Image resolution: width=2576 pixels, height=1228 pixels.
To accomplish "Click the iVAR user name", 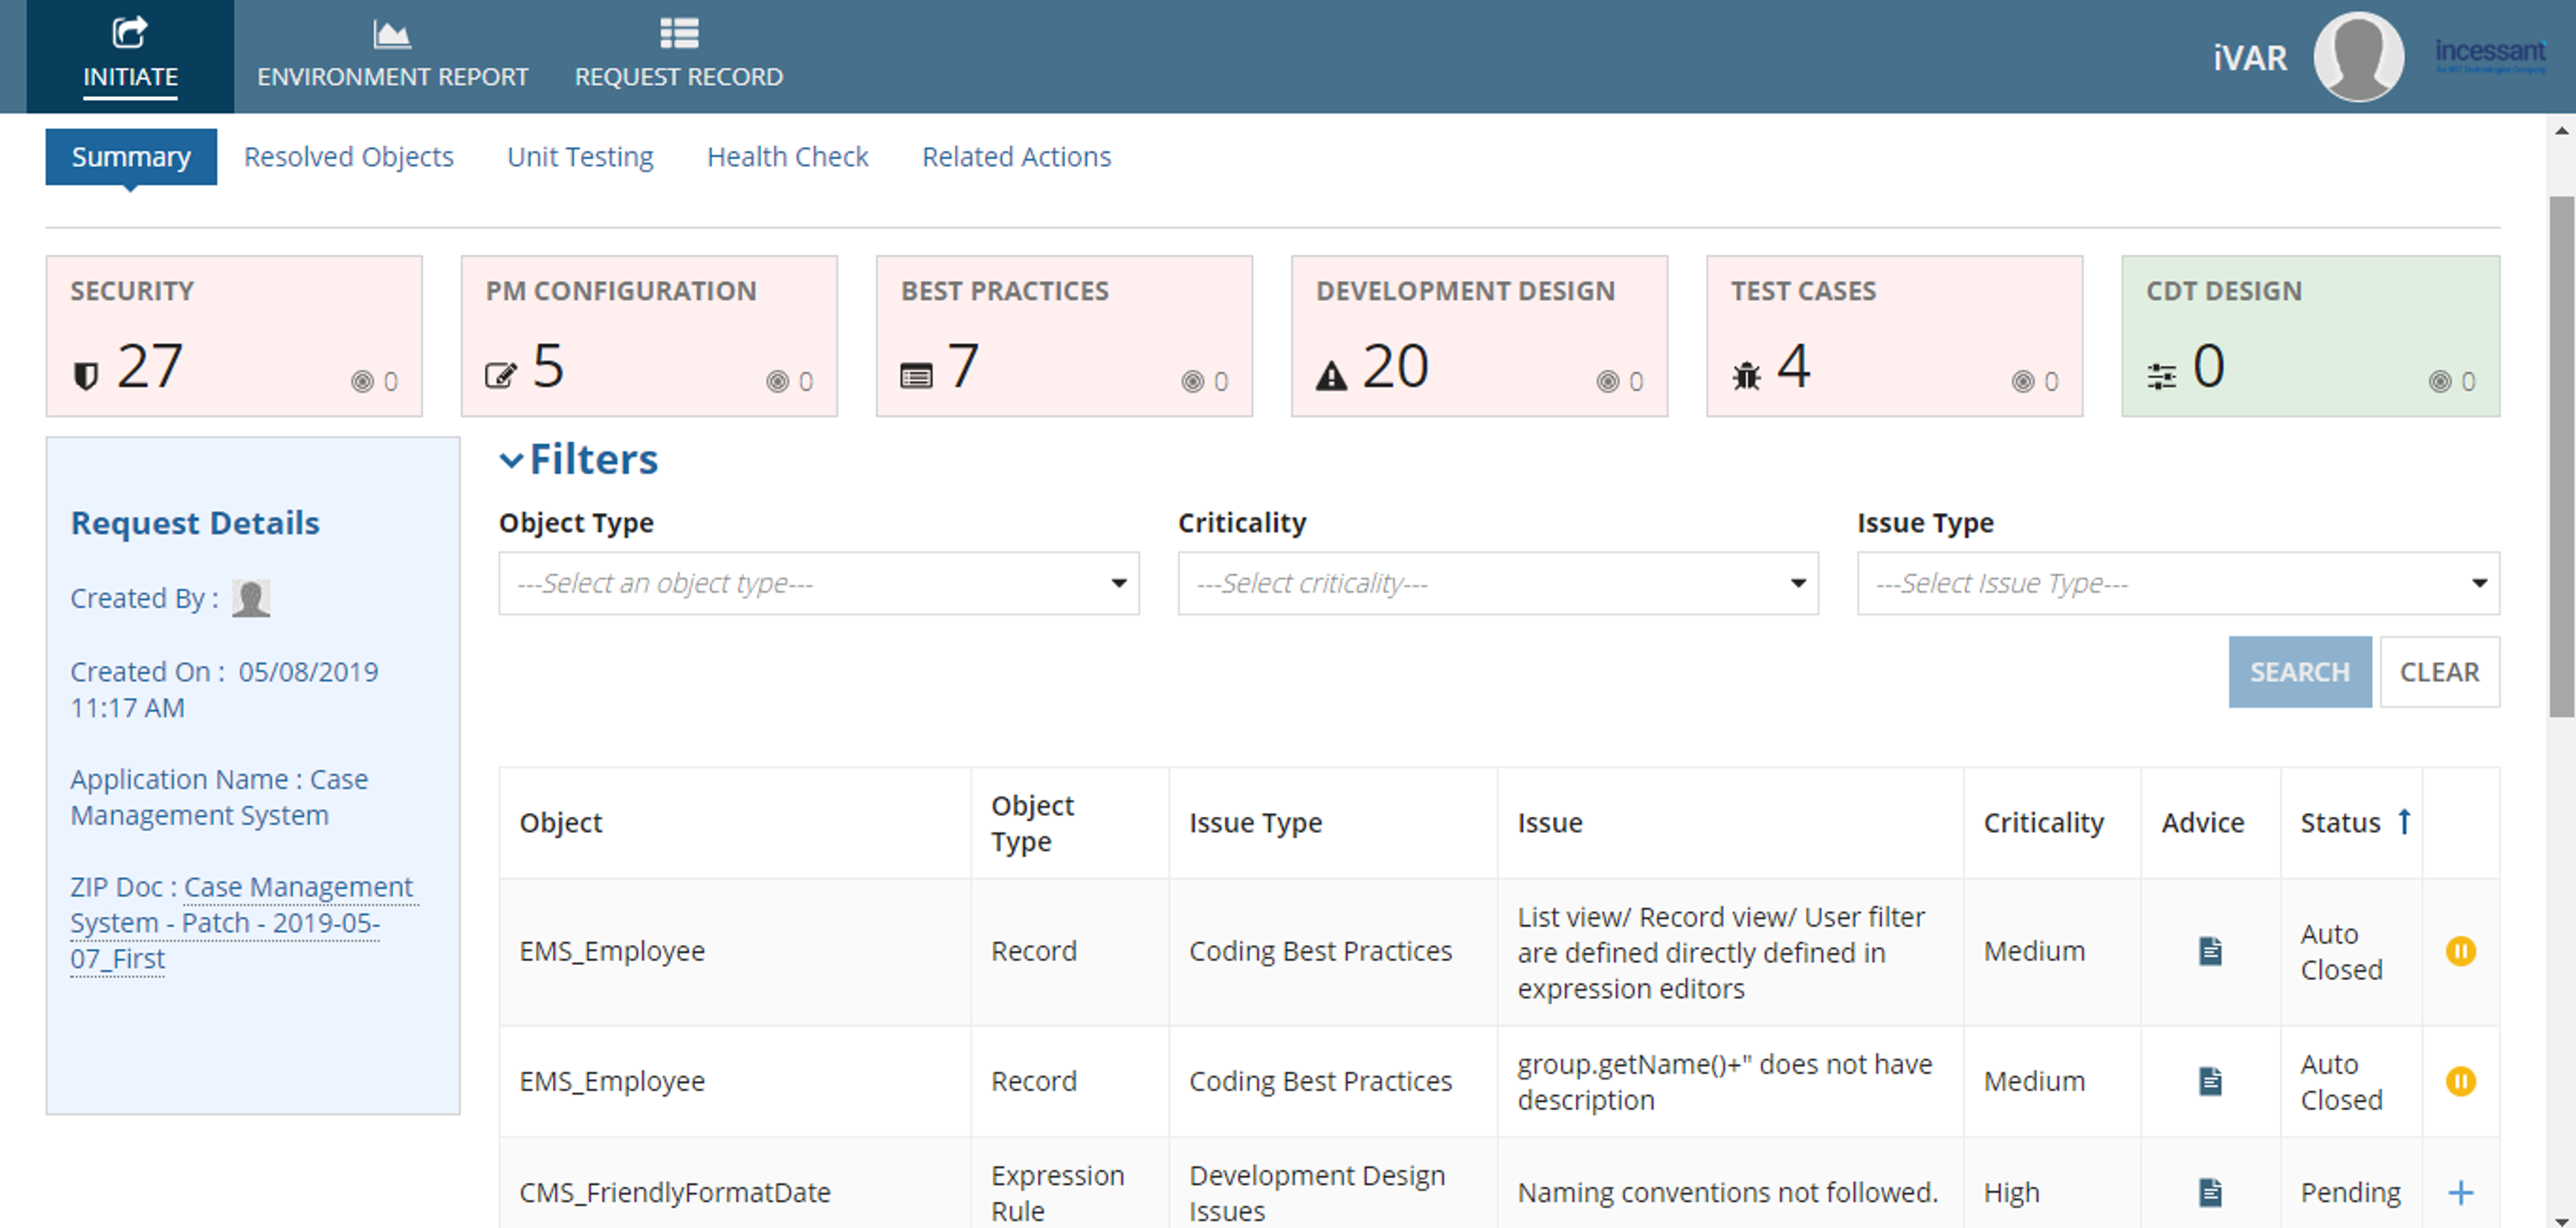I will [x=2249, y=58].
